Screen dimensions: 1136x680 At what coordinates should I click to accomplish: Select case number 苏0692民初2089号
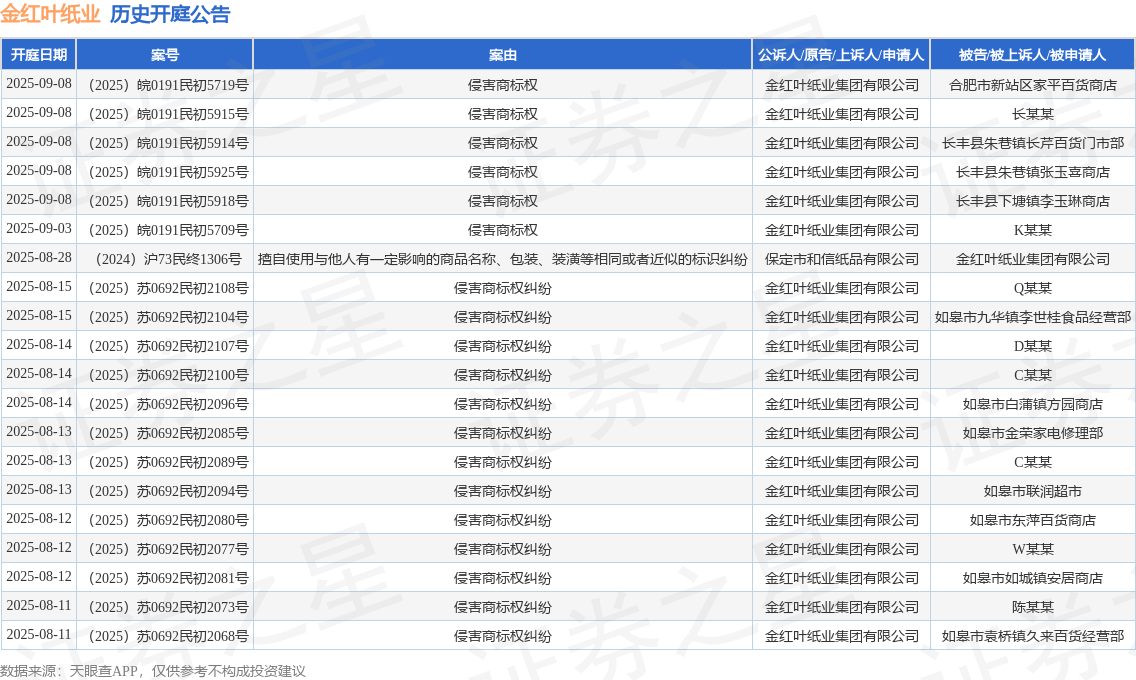tap(168, 462)
